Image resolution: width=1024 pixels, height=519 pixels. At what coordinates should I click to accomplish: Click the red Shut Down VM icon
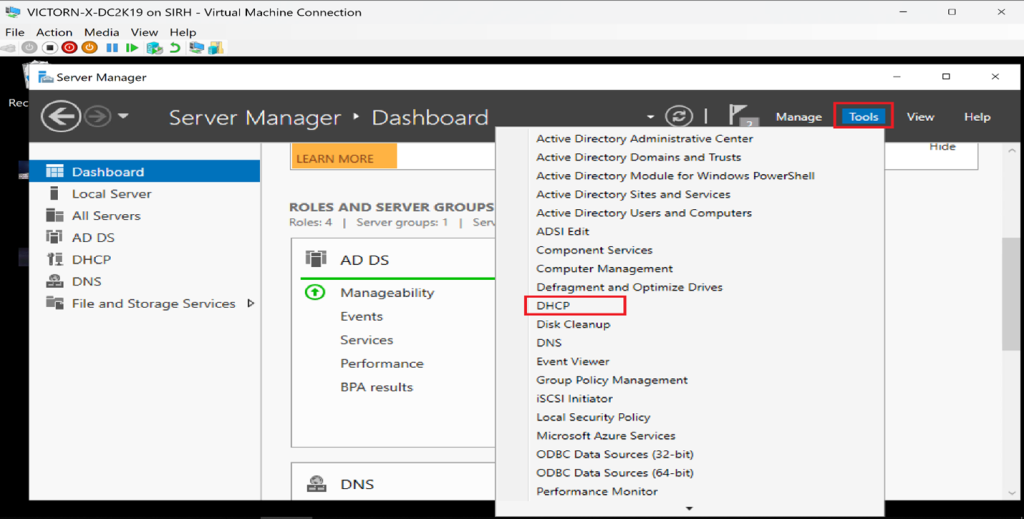[x=69, y=47]
